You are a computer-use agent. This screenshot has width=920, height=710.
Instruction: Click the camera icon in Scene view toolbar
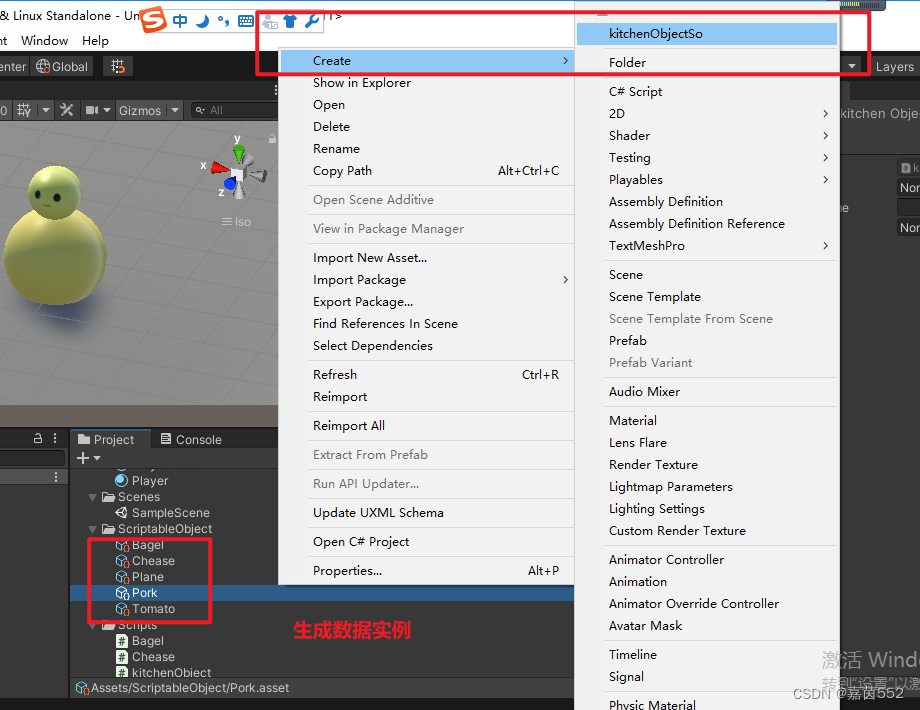[94, 109]
